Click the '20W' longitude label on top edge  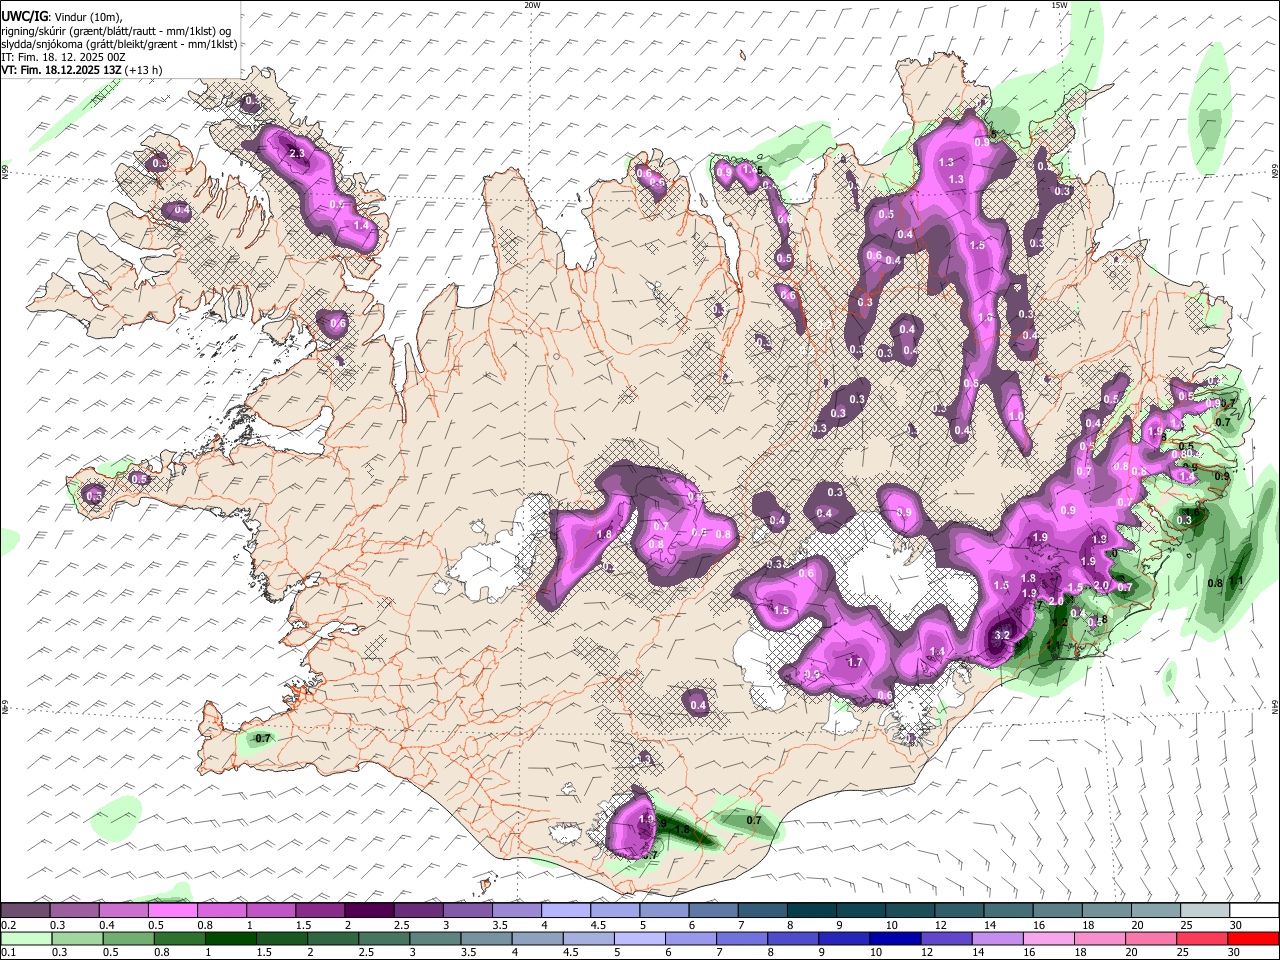coord(532,5)
